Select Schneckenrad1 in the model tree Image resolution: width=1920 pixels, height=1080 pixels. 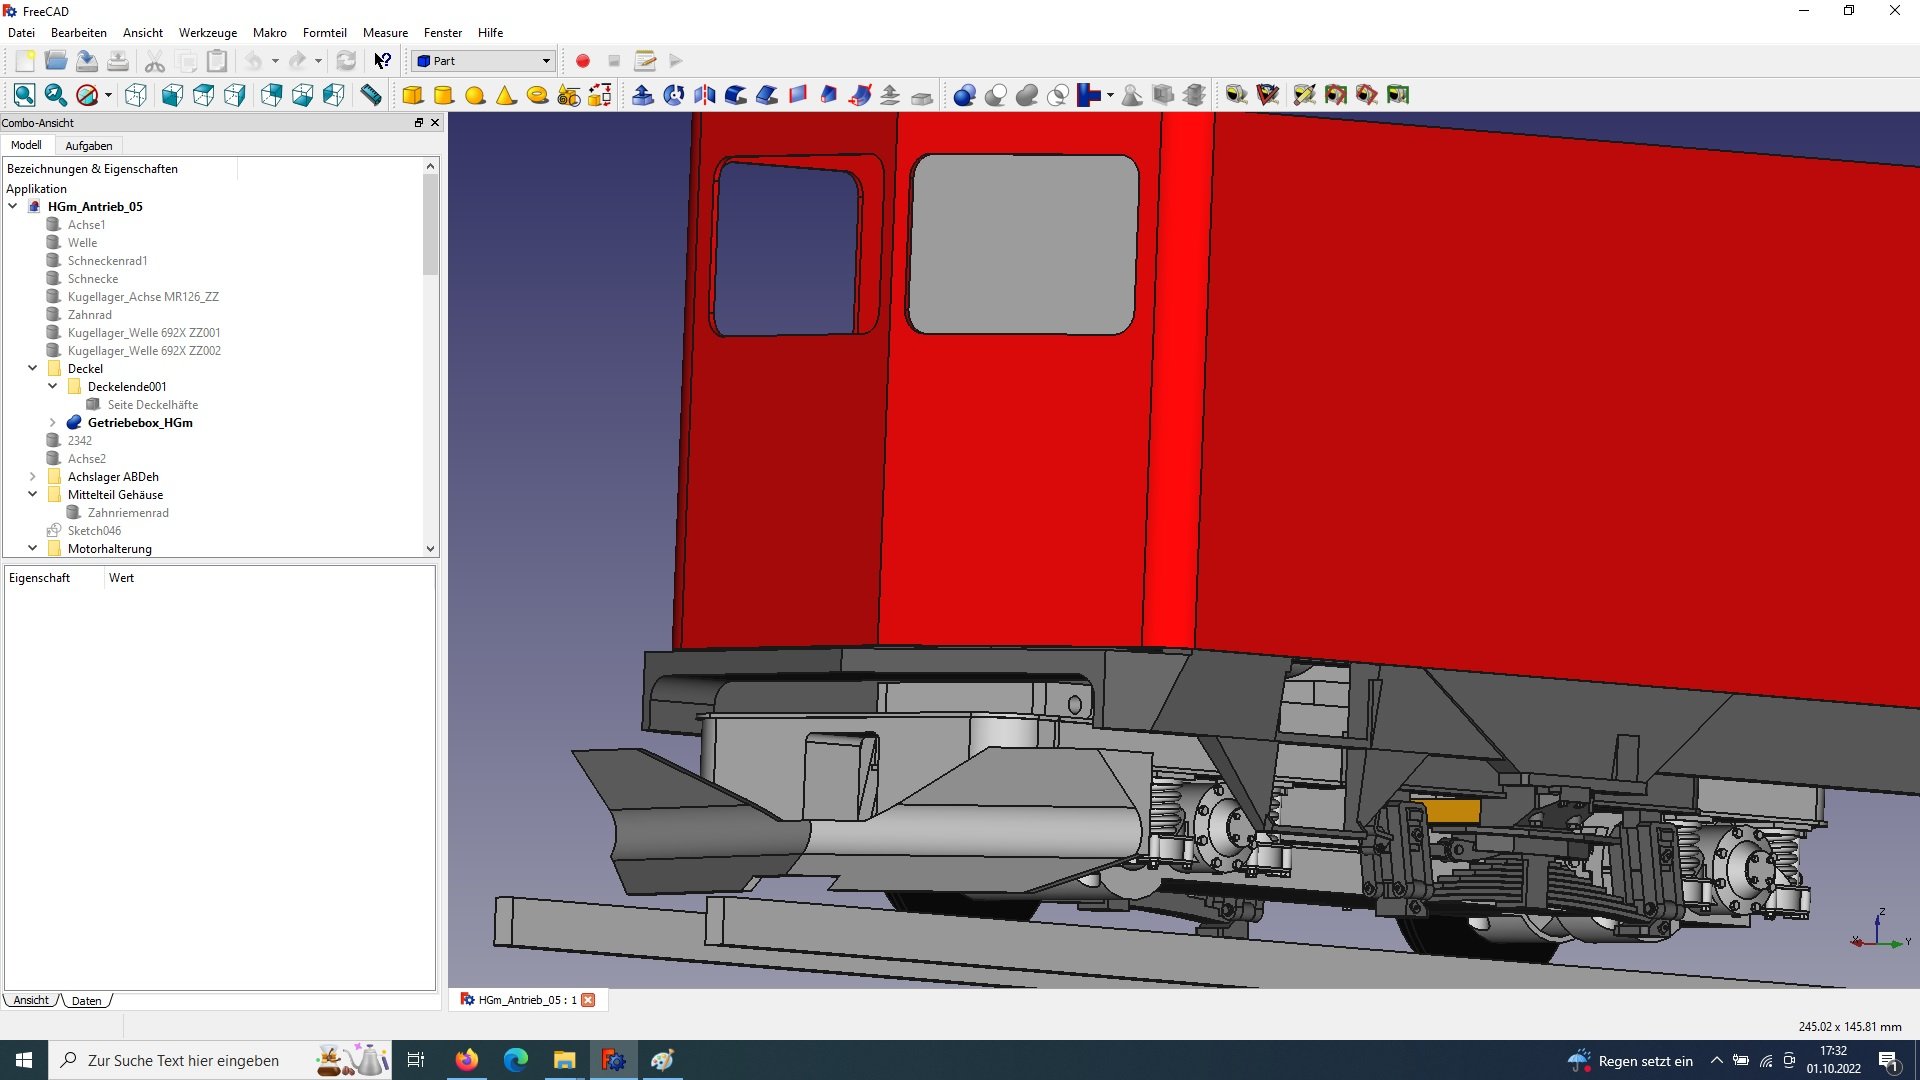pos(107,261)
